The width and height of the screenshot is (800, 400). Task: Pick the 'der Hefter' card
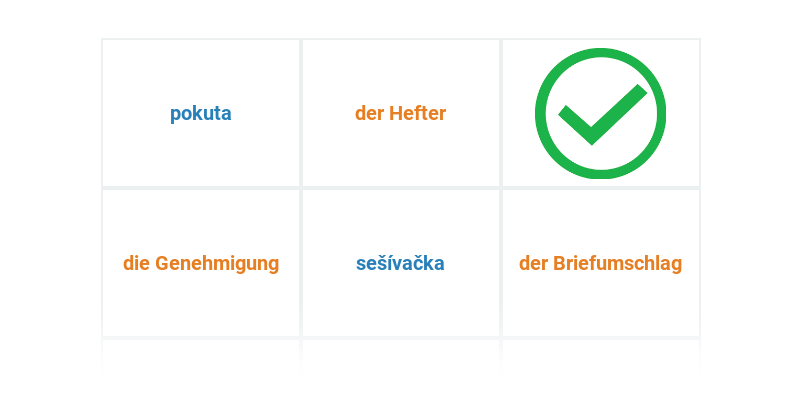(x=401, y=113)
